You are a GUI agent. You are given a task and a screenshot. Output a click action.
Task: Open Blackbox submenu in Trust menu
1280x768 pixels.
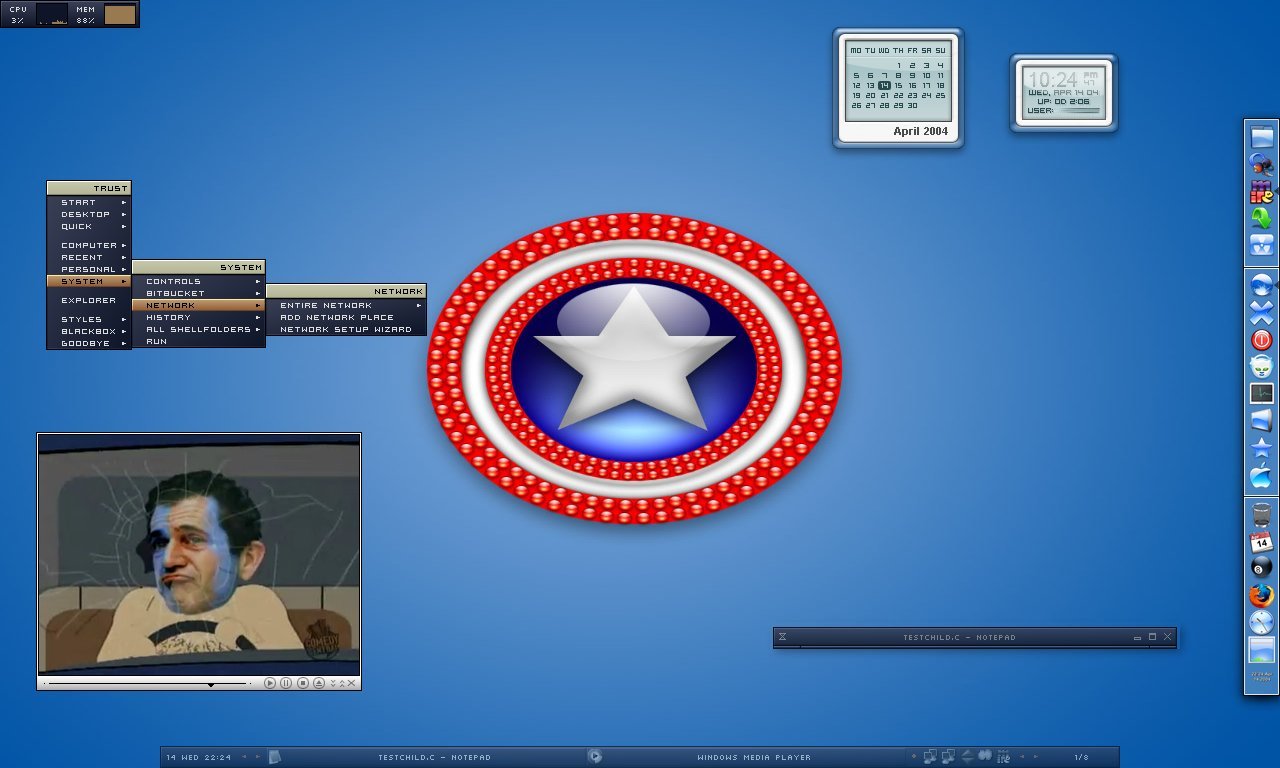[89, 331]
